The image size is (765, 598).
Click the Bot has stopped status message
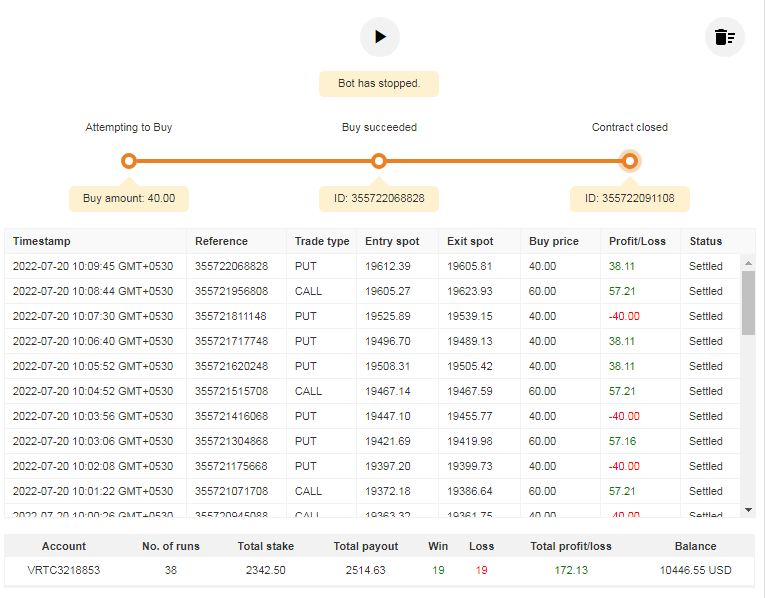[379, 84]
